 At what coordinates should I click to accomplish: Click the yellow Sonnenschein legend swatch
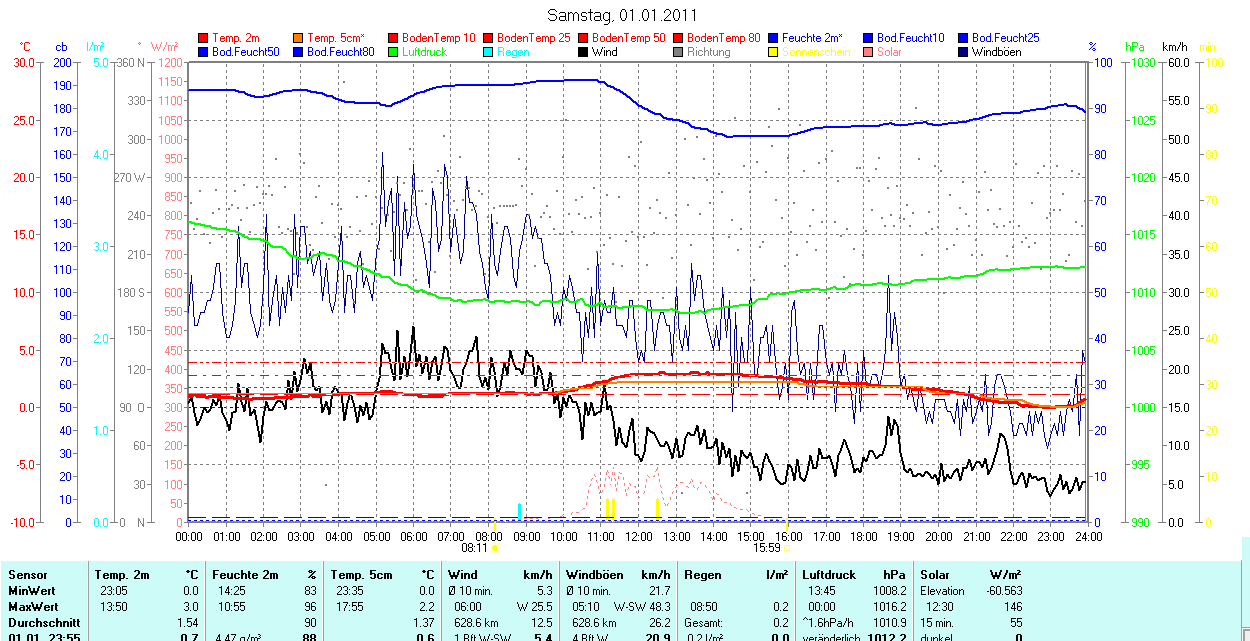(773, 52)
